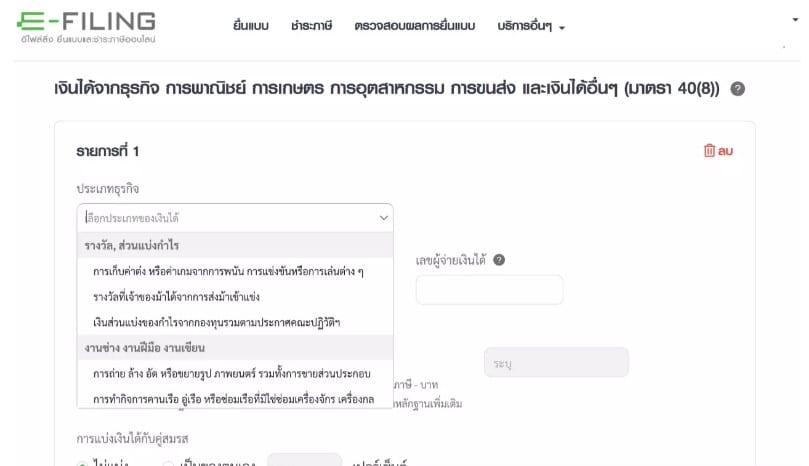Select งานช่าง งานฝีมือ งานเขียน group header
This screenshot has width=809, height=466.
(235, 347)
